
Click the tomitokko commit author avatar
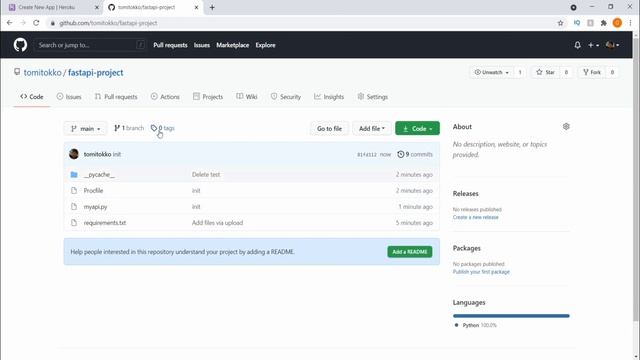coord(74,154)
